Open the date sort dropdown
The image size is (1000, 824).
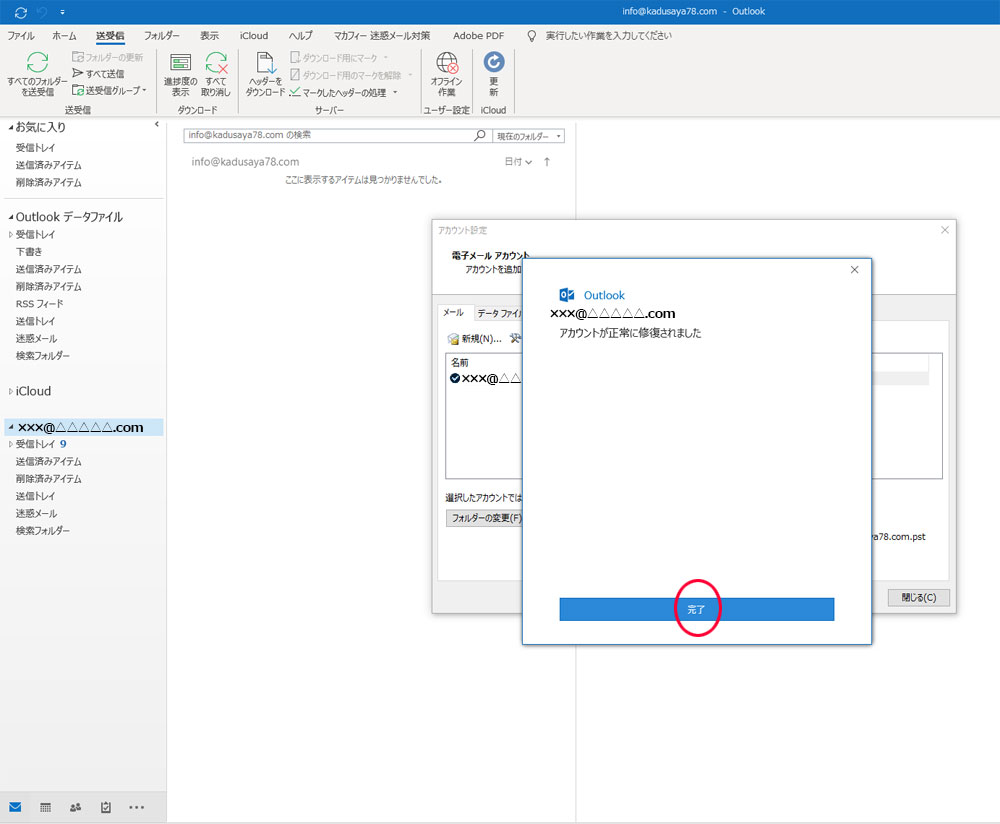pyautogui.click(x=518, y=162)
